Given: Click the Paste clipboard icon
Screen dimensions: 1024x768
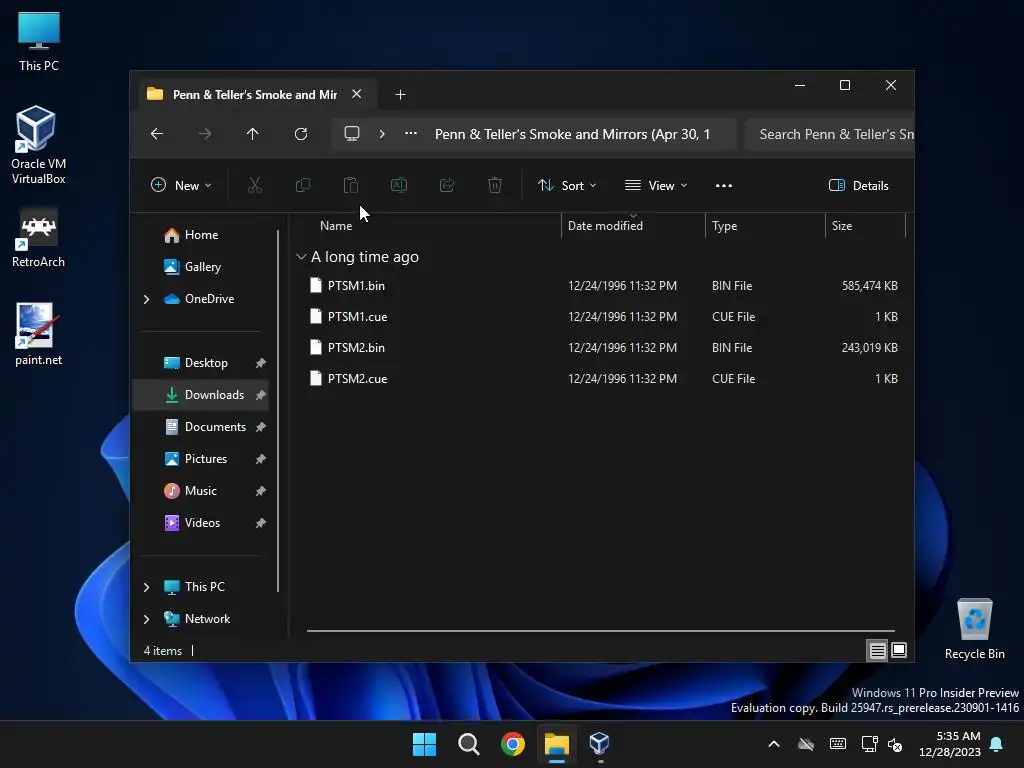Looking at the screenshot, I should pyautogui.click(x=351, y=185).
